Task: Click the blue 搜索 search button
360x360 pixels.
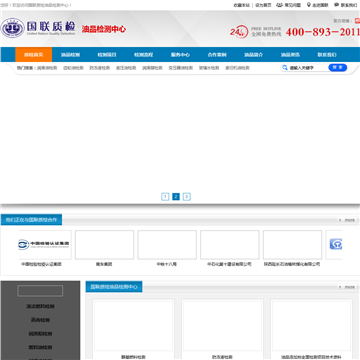Action: (x=338, y=68)
